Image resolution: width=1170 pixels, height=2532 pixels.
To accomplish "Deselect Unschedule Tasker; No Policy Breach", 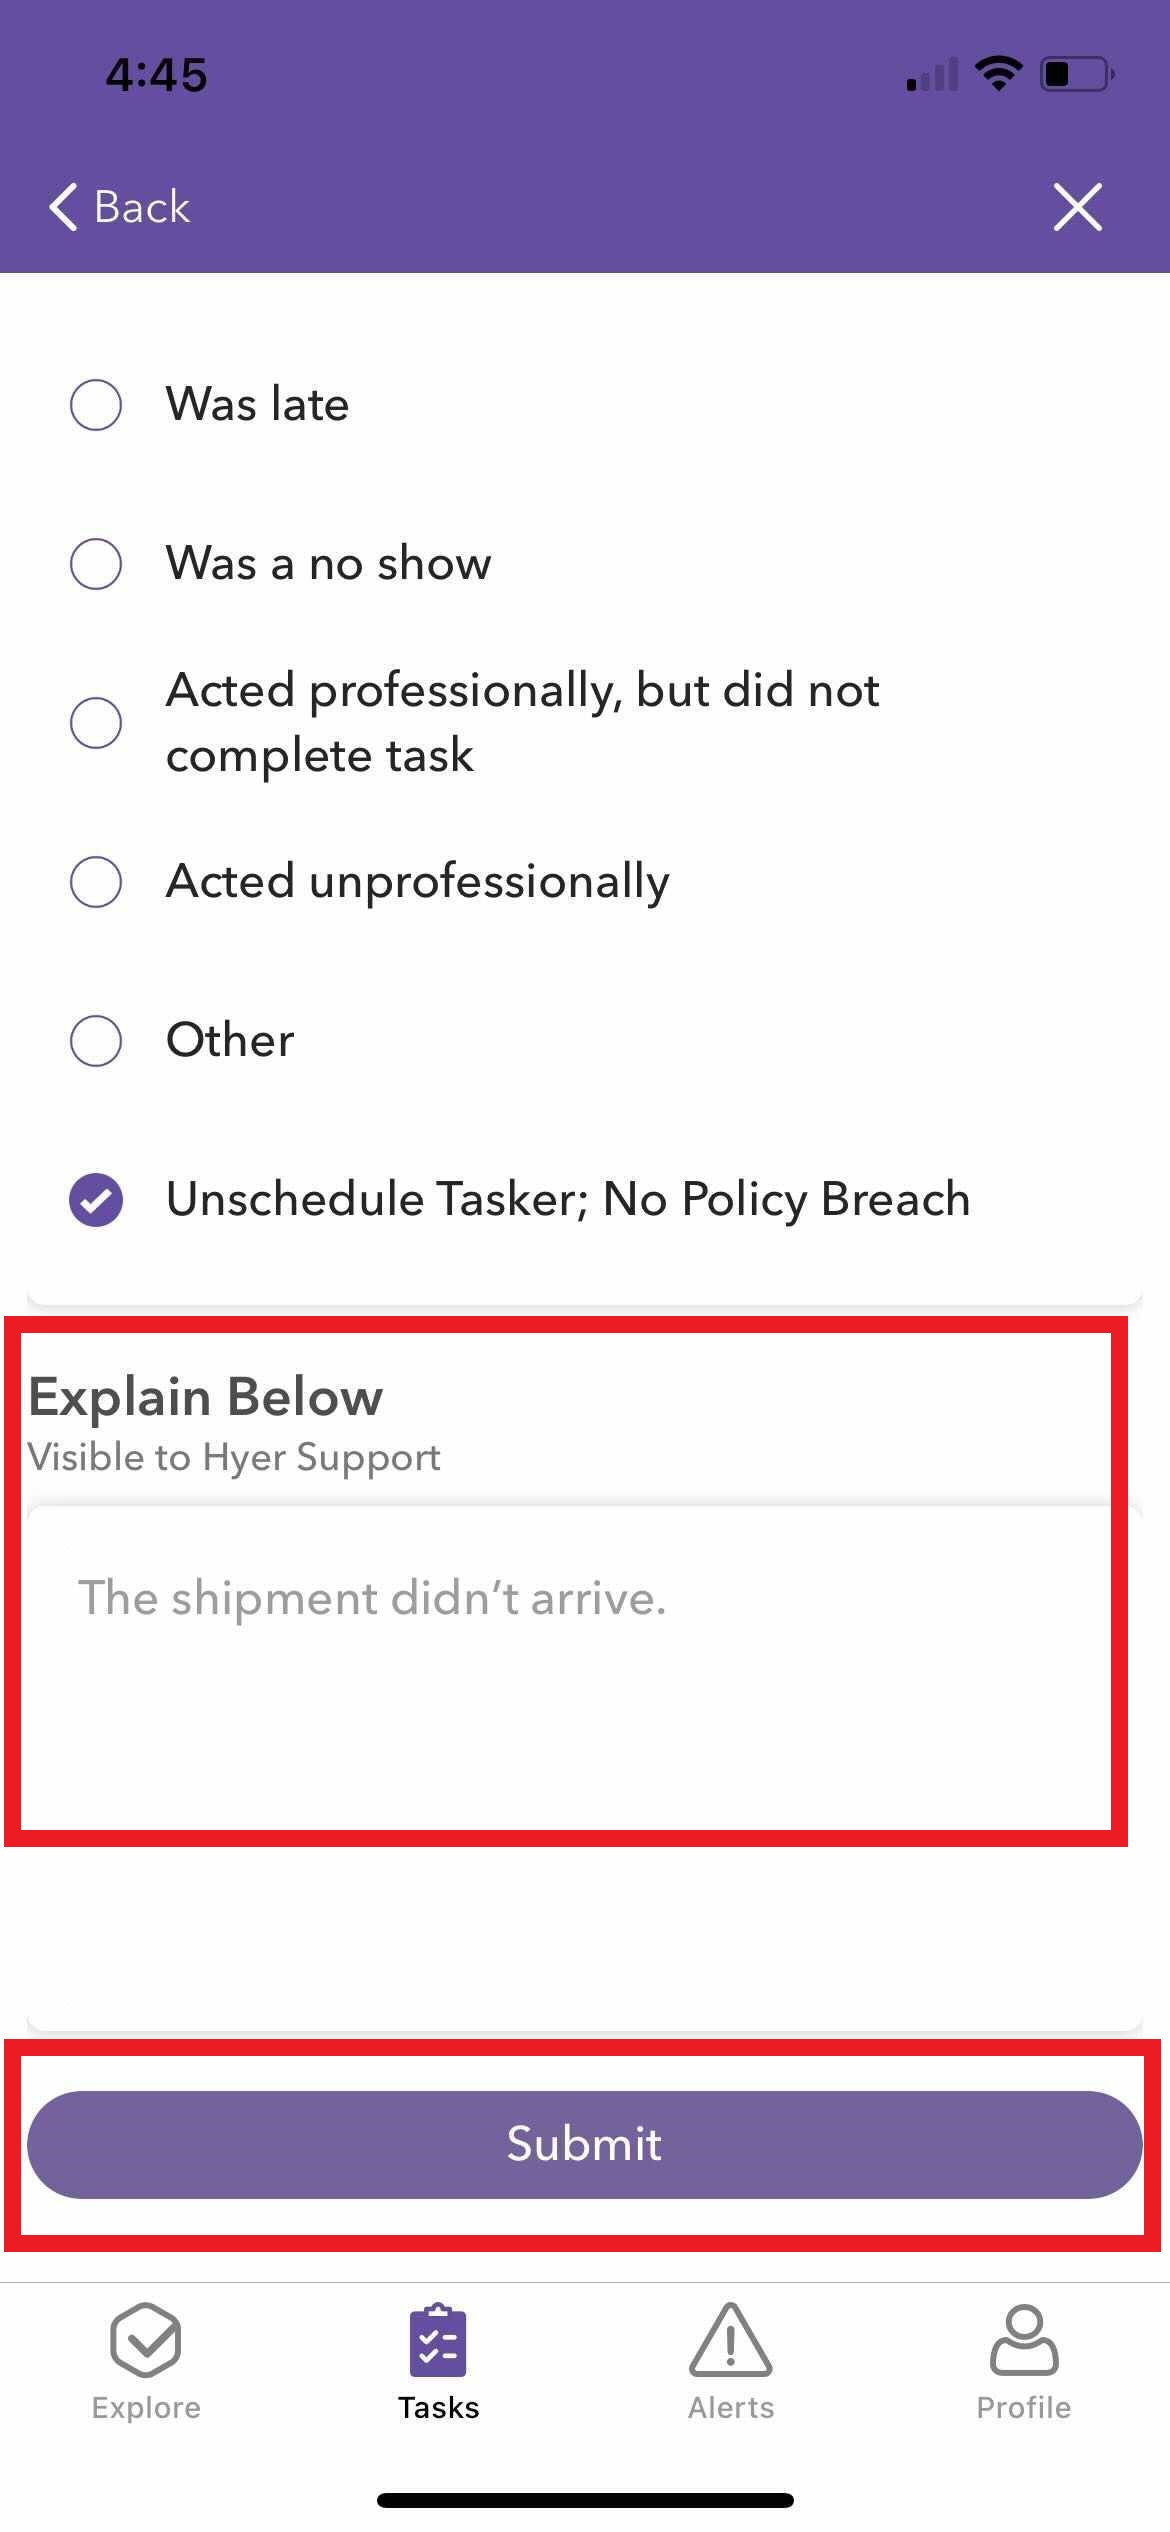I will 96,1199.
